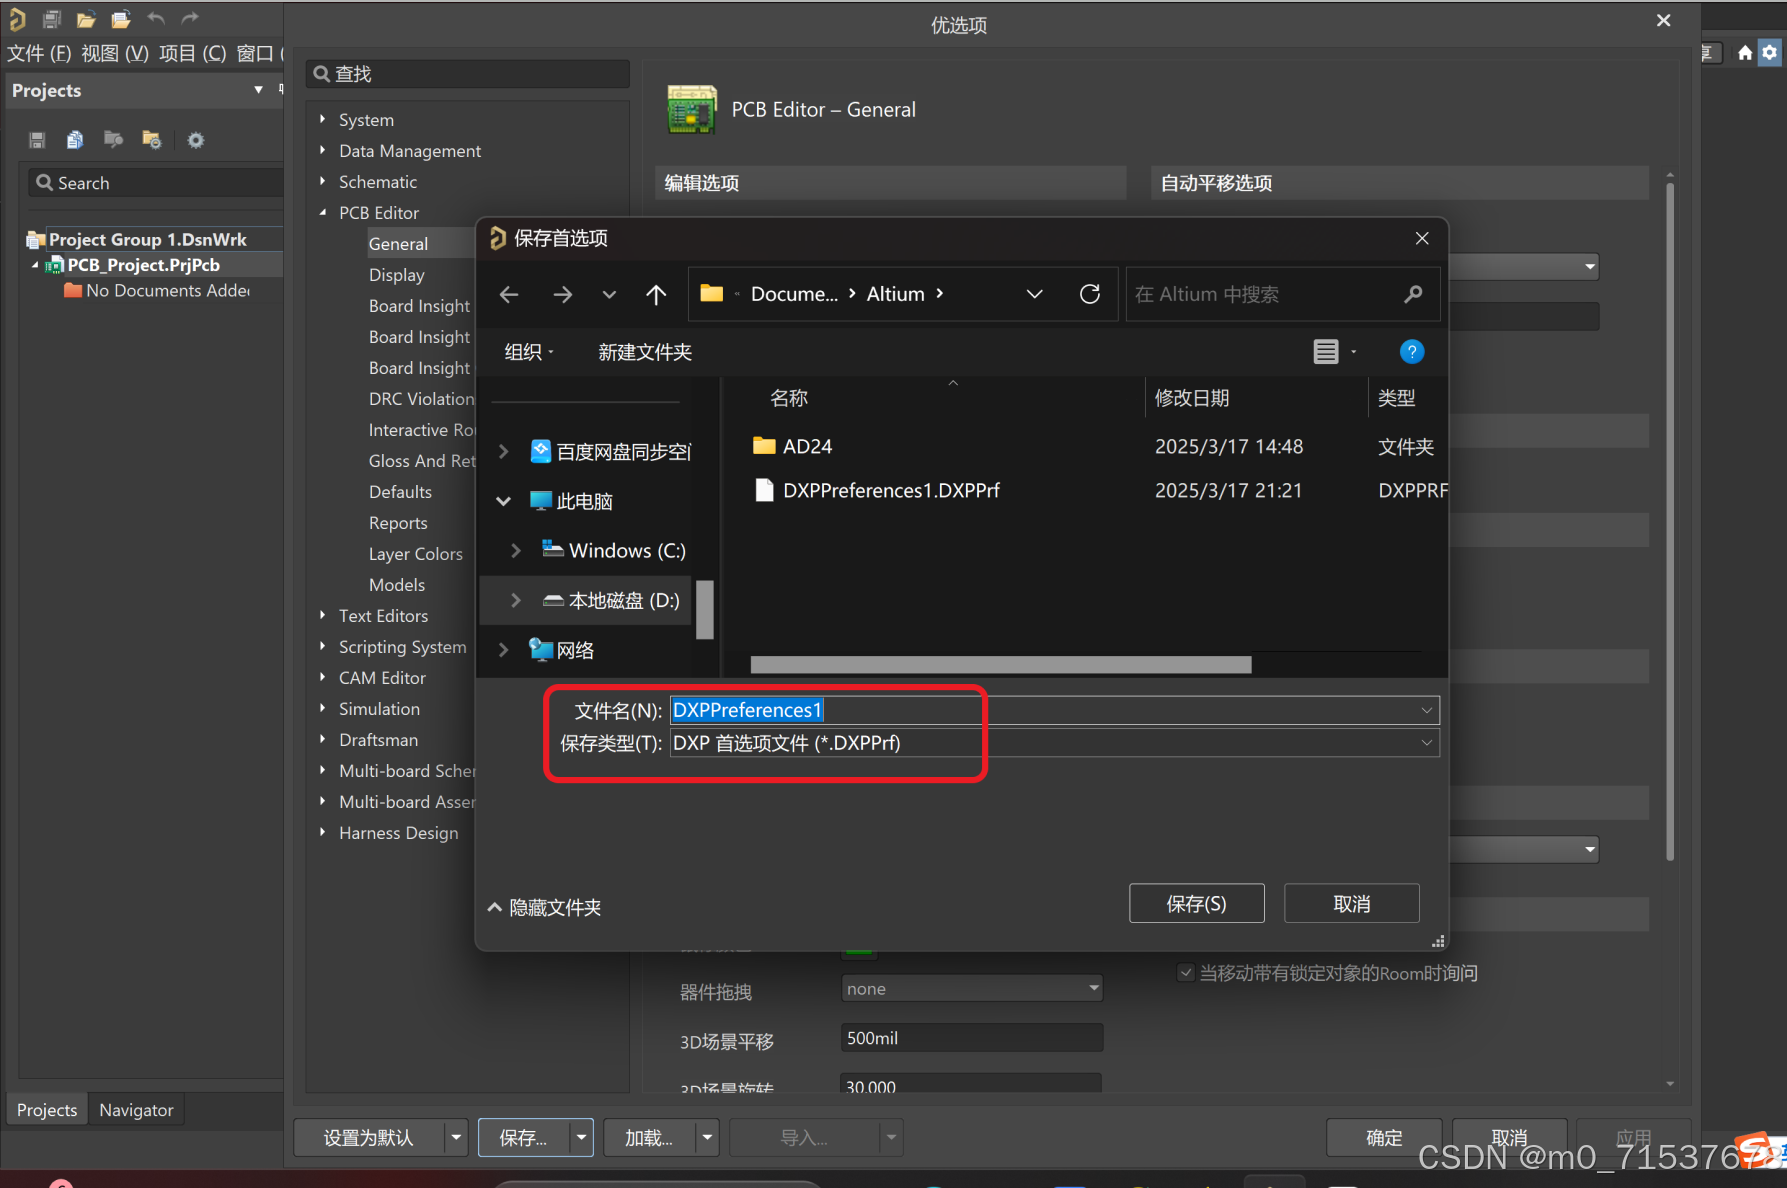Screen dimensions: 1787x1188
Task: Click the 保存... button in preferences footer
Action: point(524,1138)
